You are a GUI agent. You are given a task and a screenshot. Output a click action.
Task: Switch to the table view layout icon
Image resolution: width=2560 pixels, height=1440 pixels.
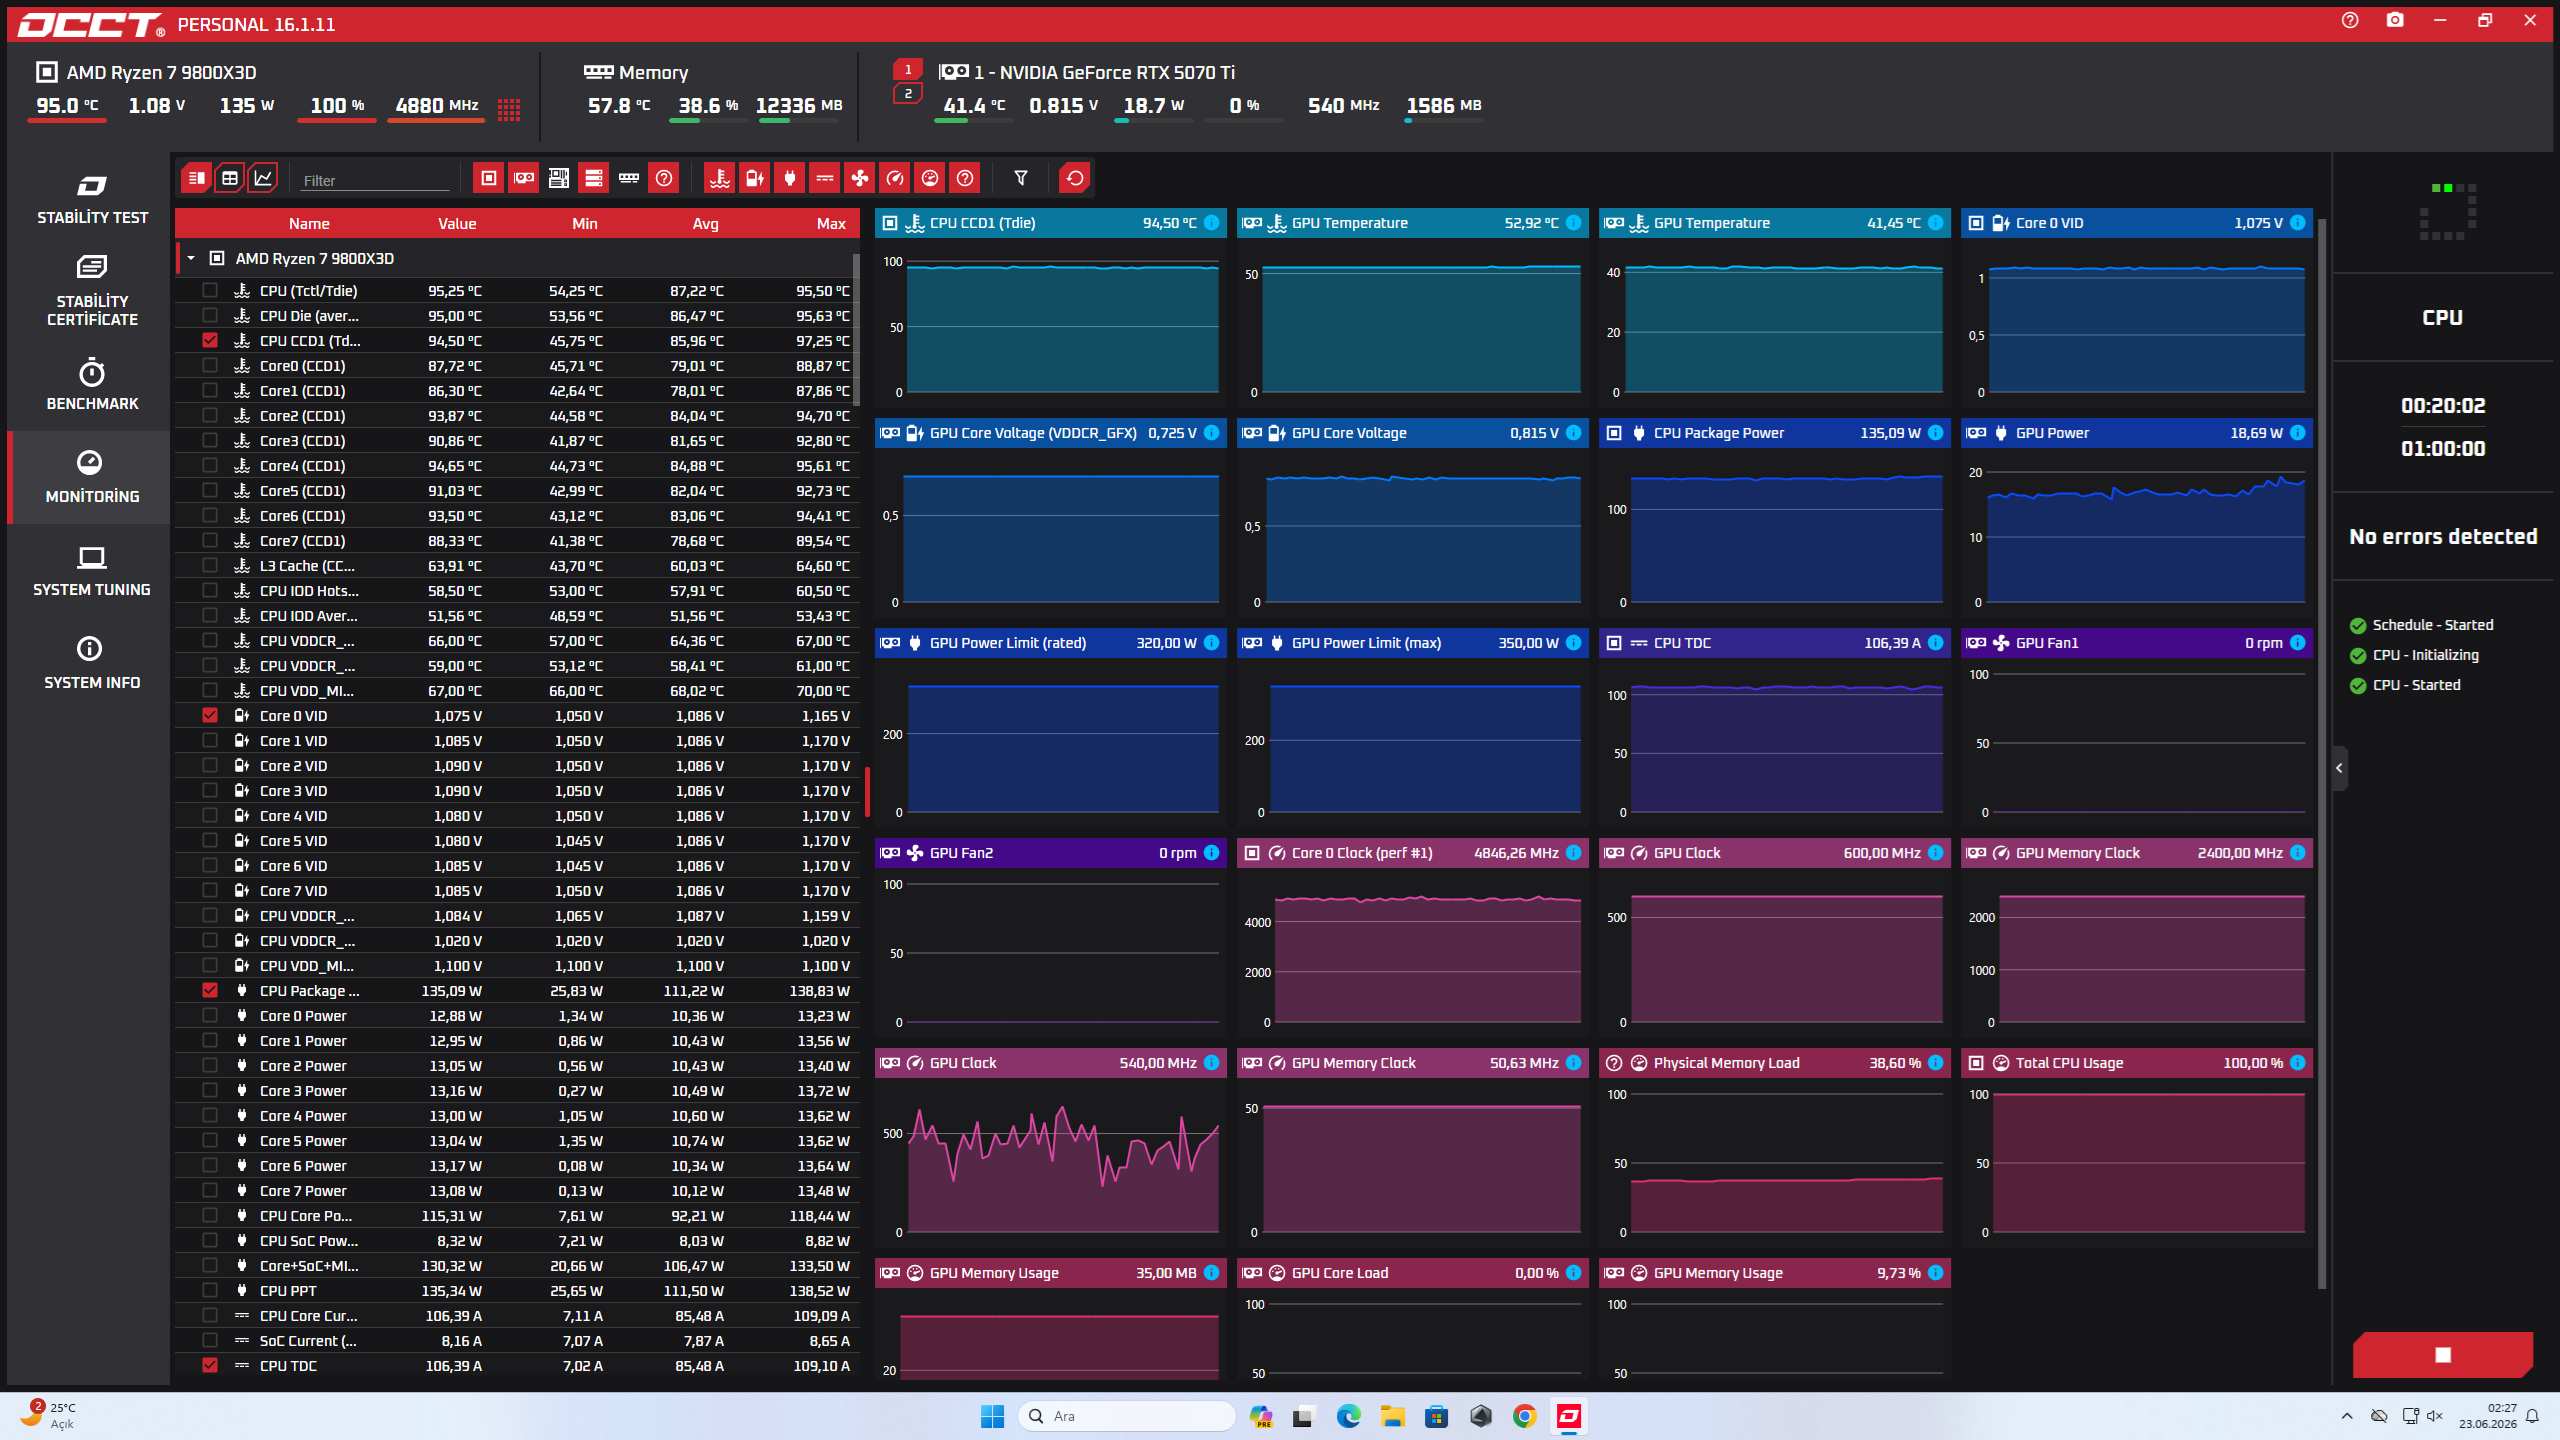click(230, 178)
